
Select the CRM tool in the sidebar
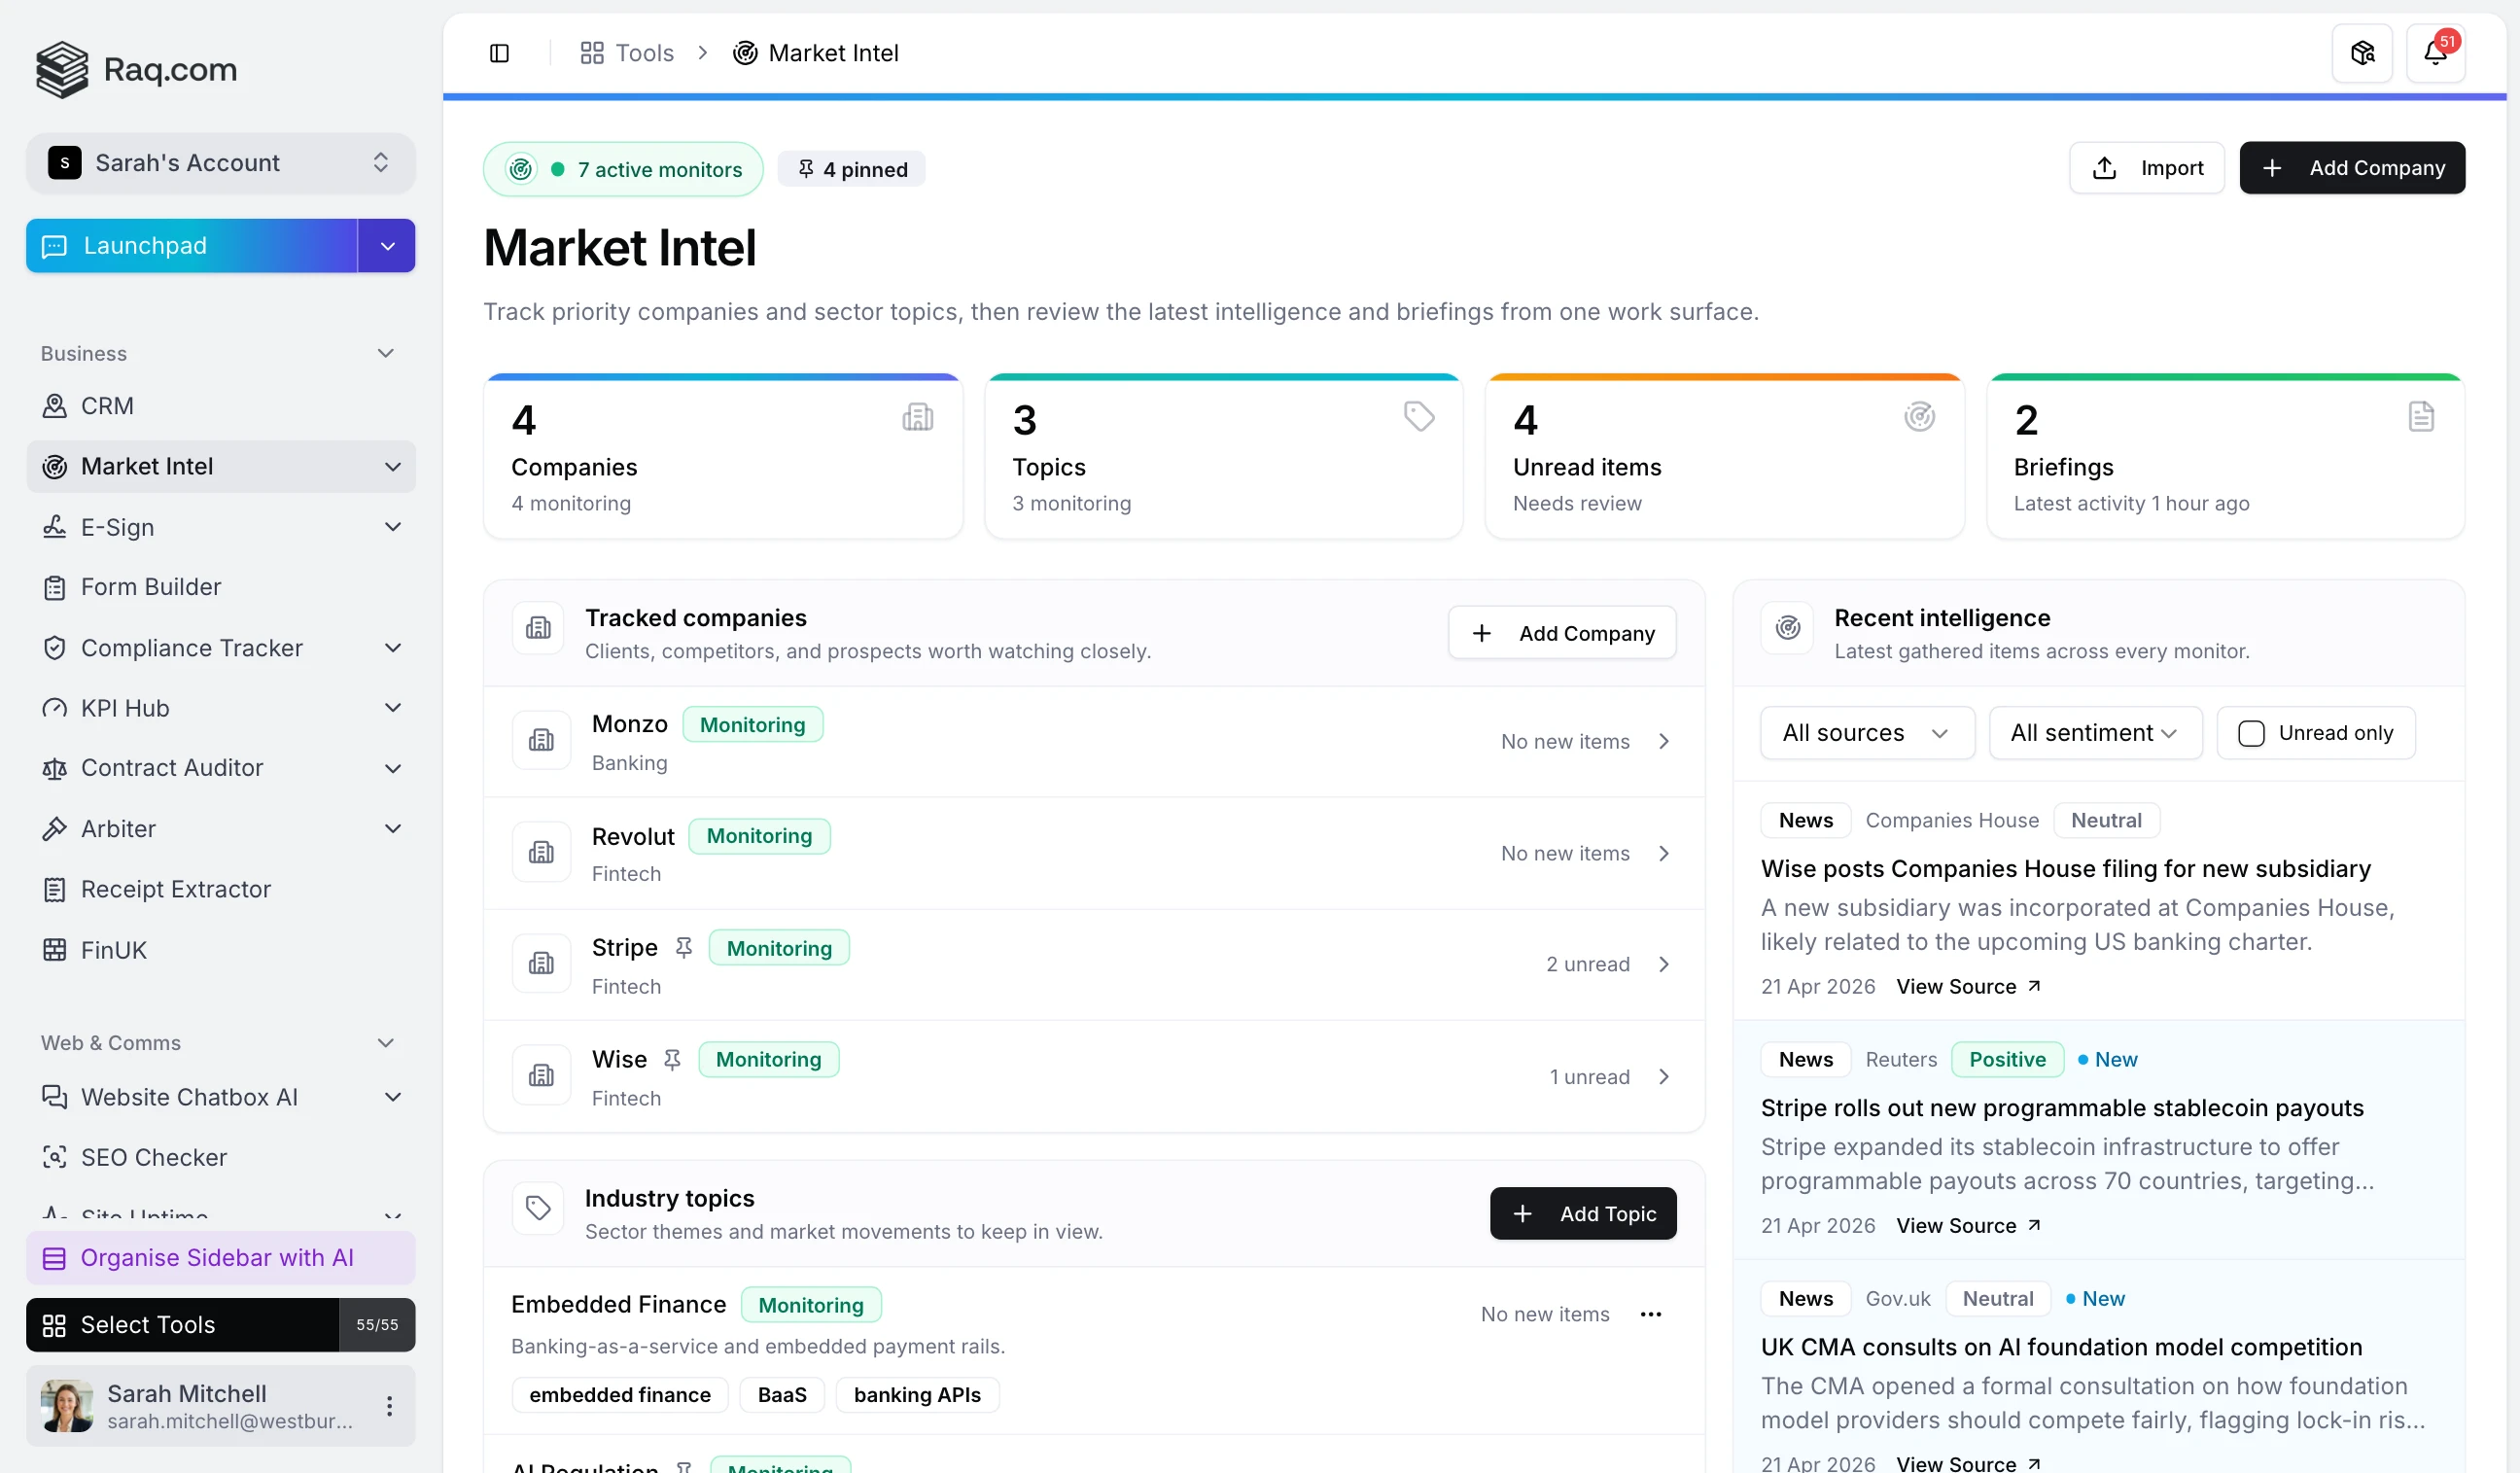click(x=106, y=406)
